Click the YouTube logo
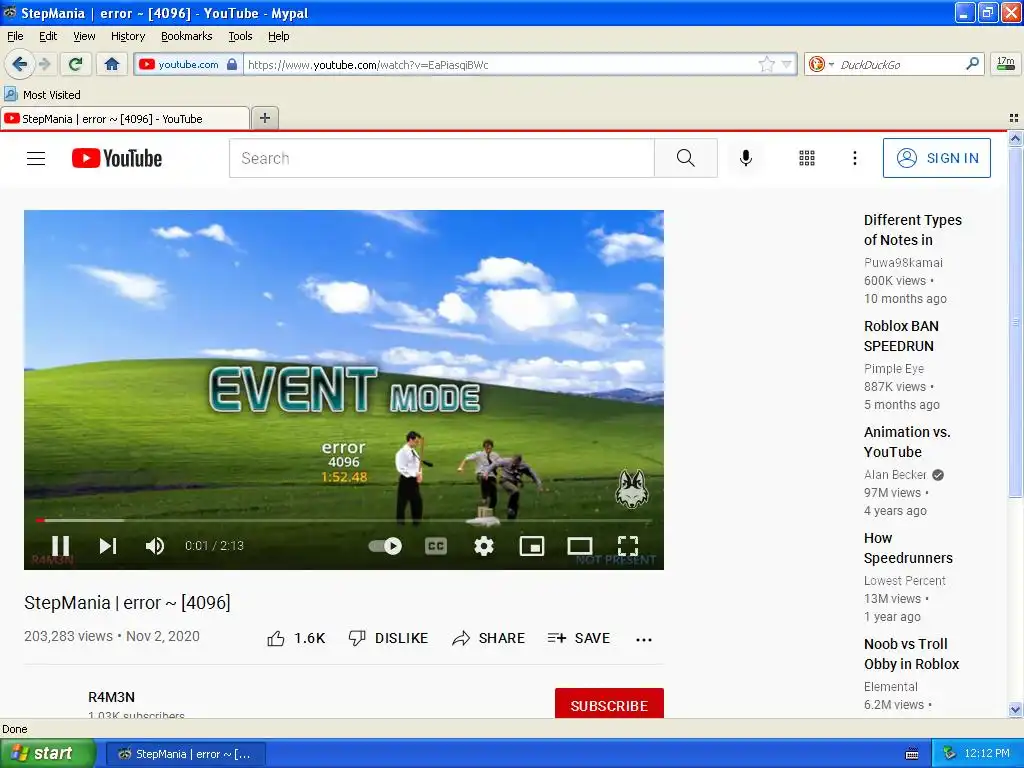 [117, 158]
